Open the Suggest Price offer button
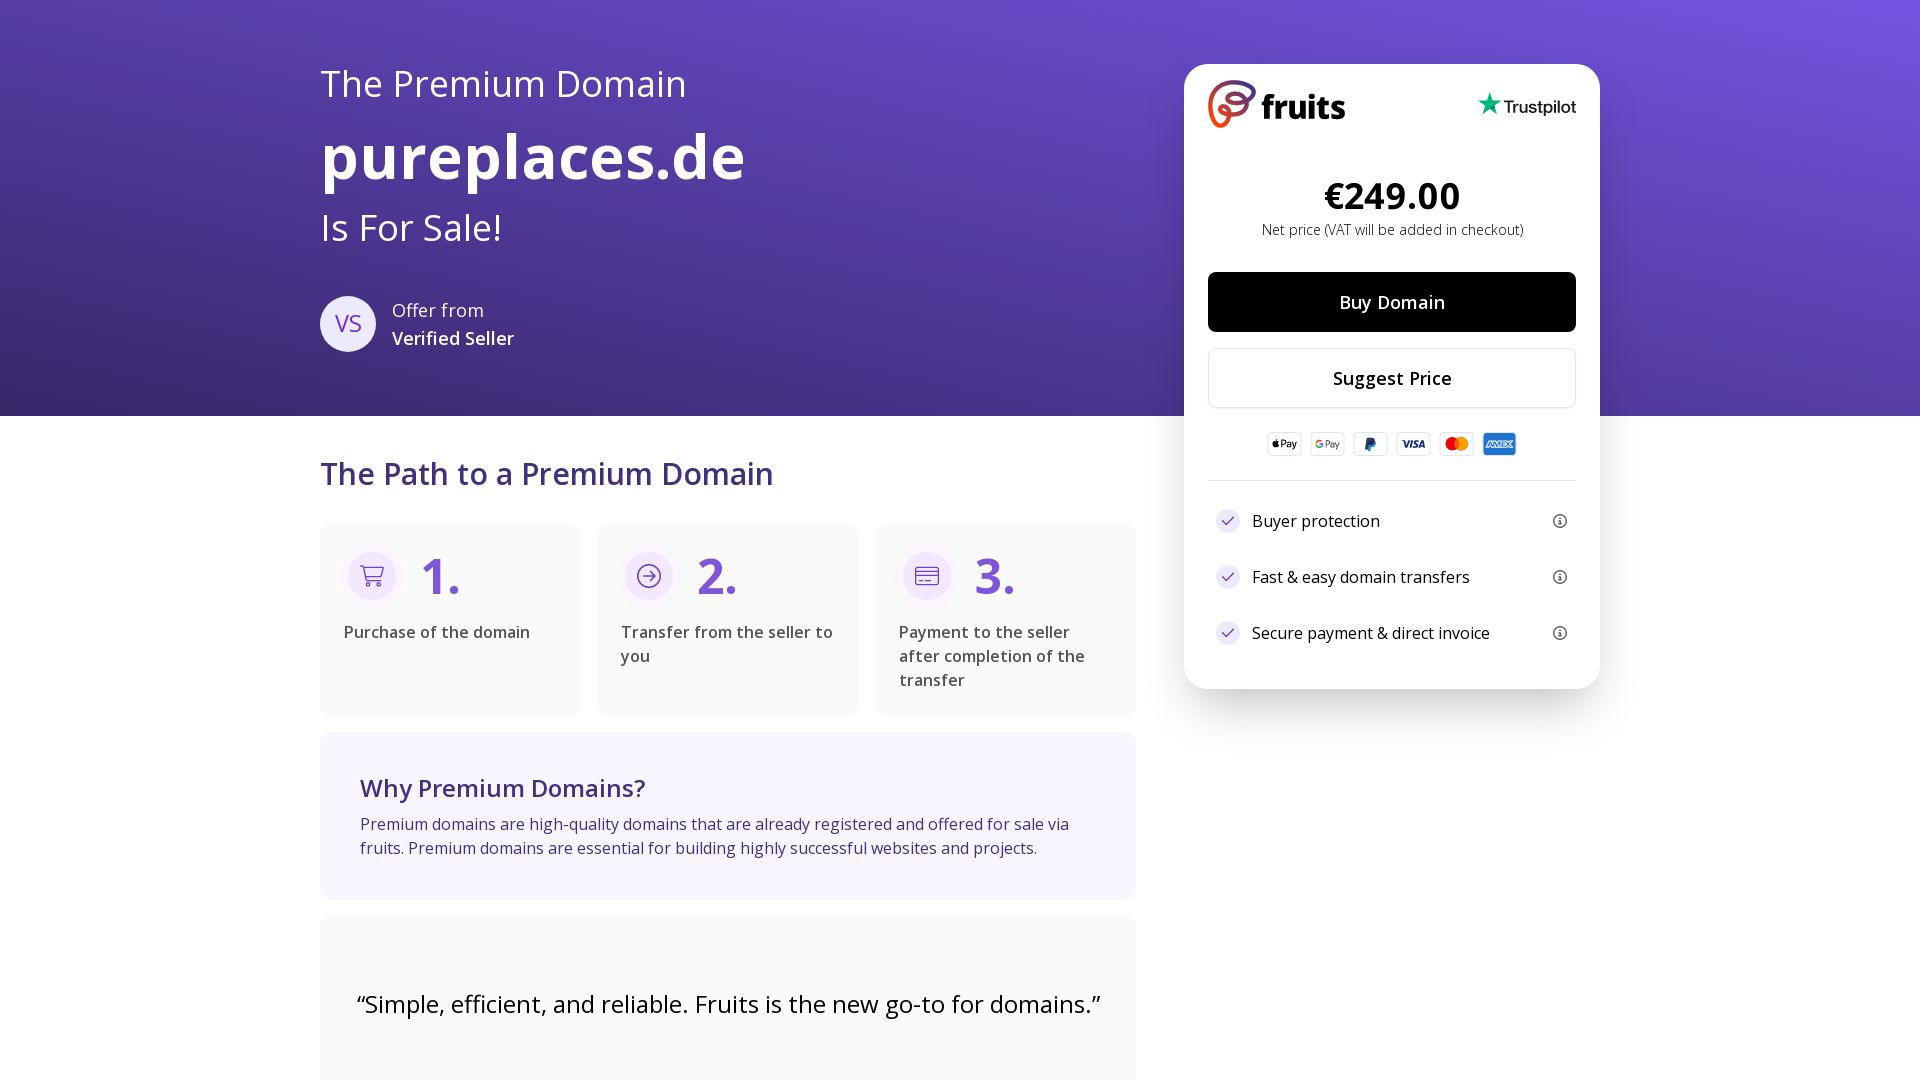Screen dimensions: 1920x1080 [x=1392, y=378]
